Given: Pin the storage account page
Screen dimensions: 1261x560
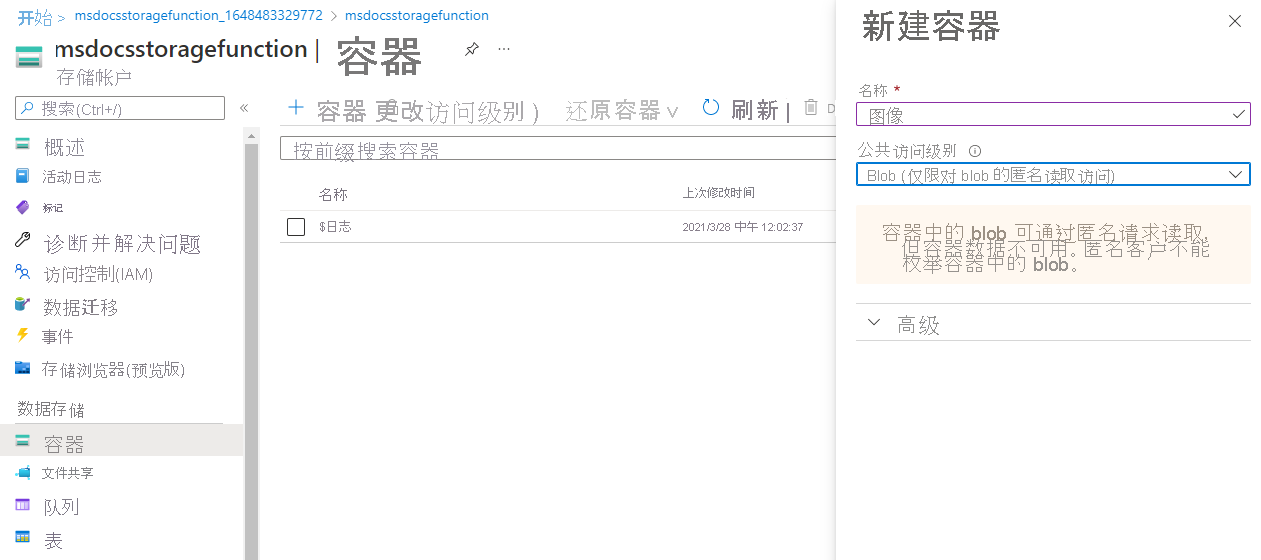Looking at the screenshot, I should [x=471, y=49].
